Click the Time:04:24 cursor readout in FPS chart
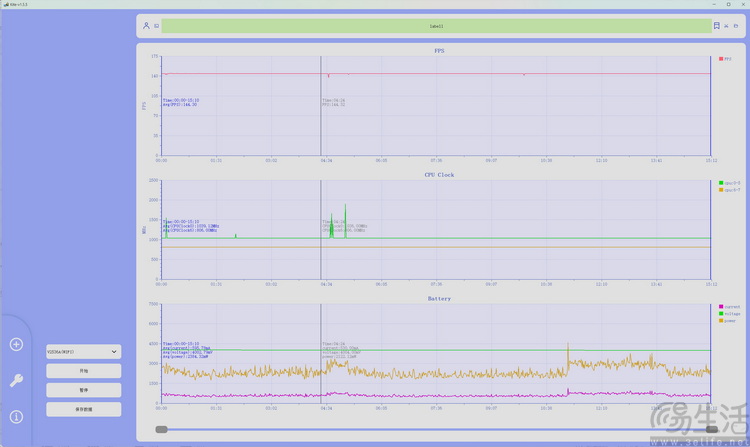 coord(333,100)
